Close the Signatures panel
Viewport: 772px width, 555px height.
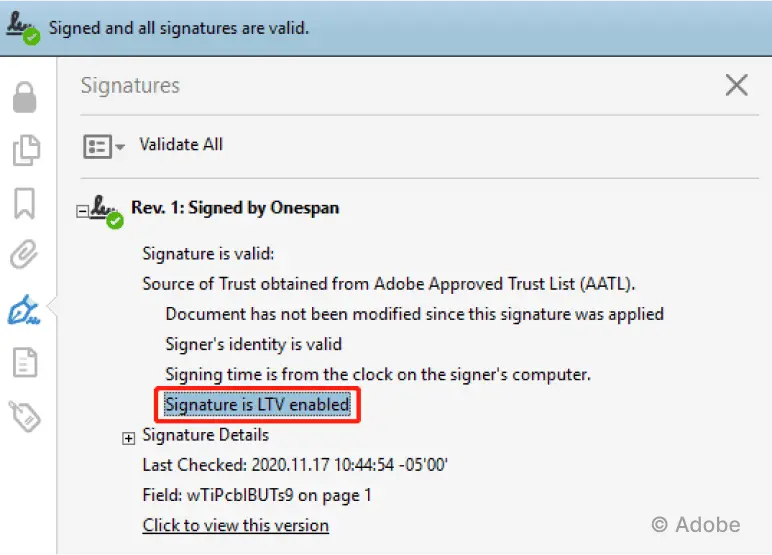(x=736, y=85)
